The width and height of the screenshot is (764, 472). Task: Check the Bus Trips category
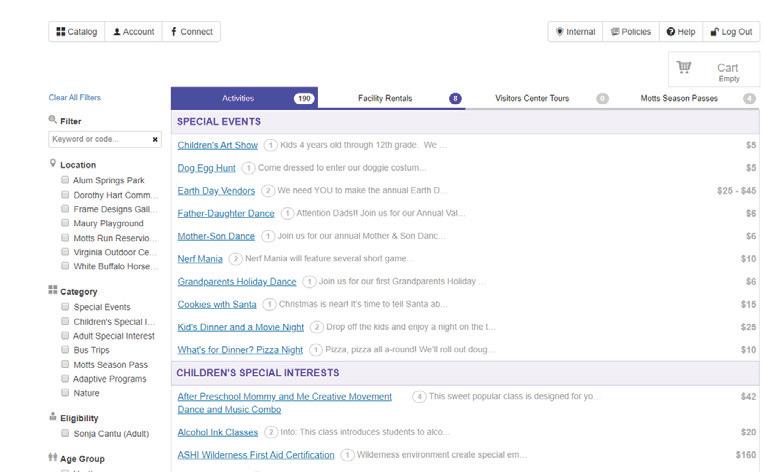click(65, 350)
